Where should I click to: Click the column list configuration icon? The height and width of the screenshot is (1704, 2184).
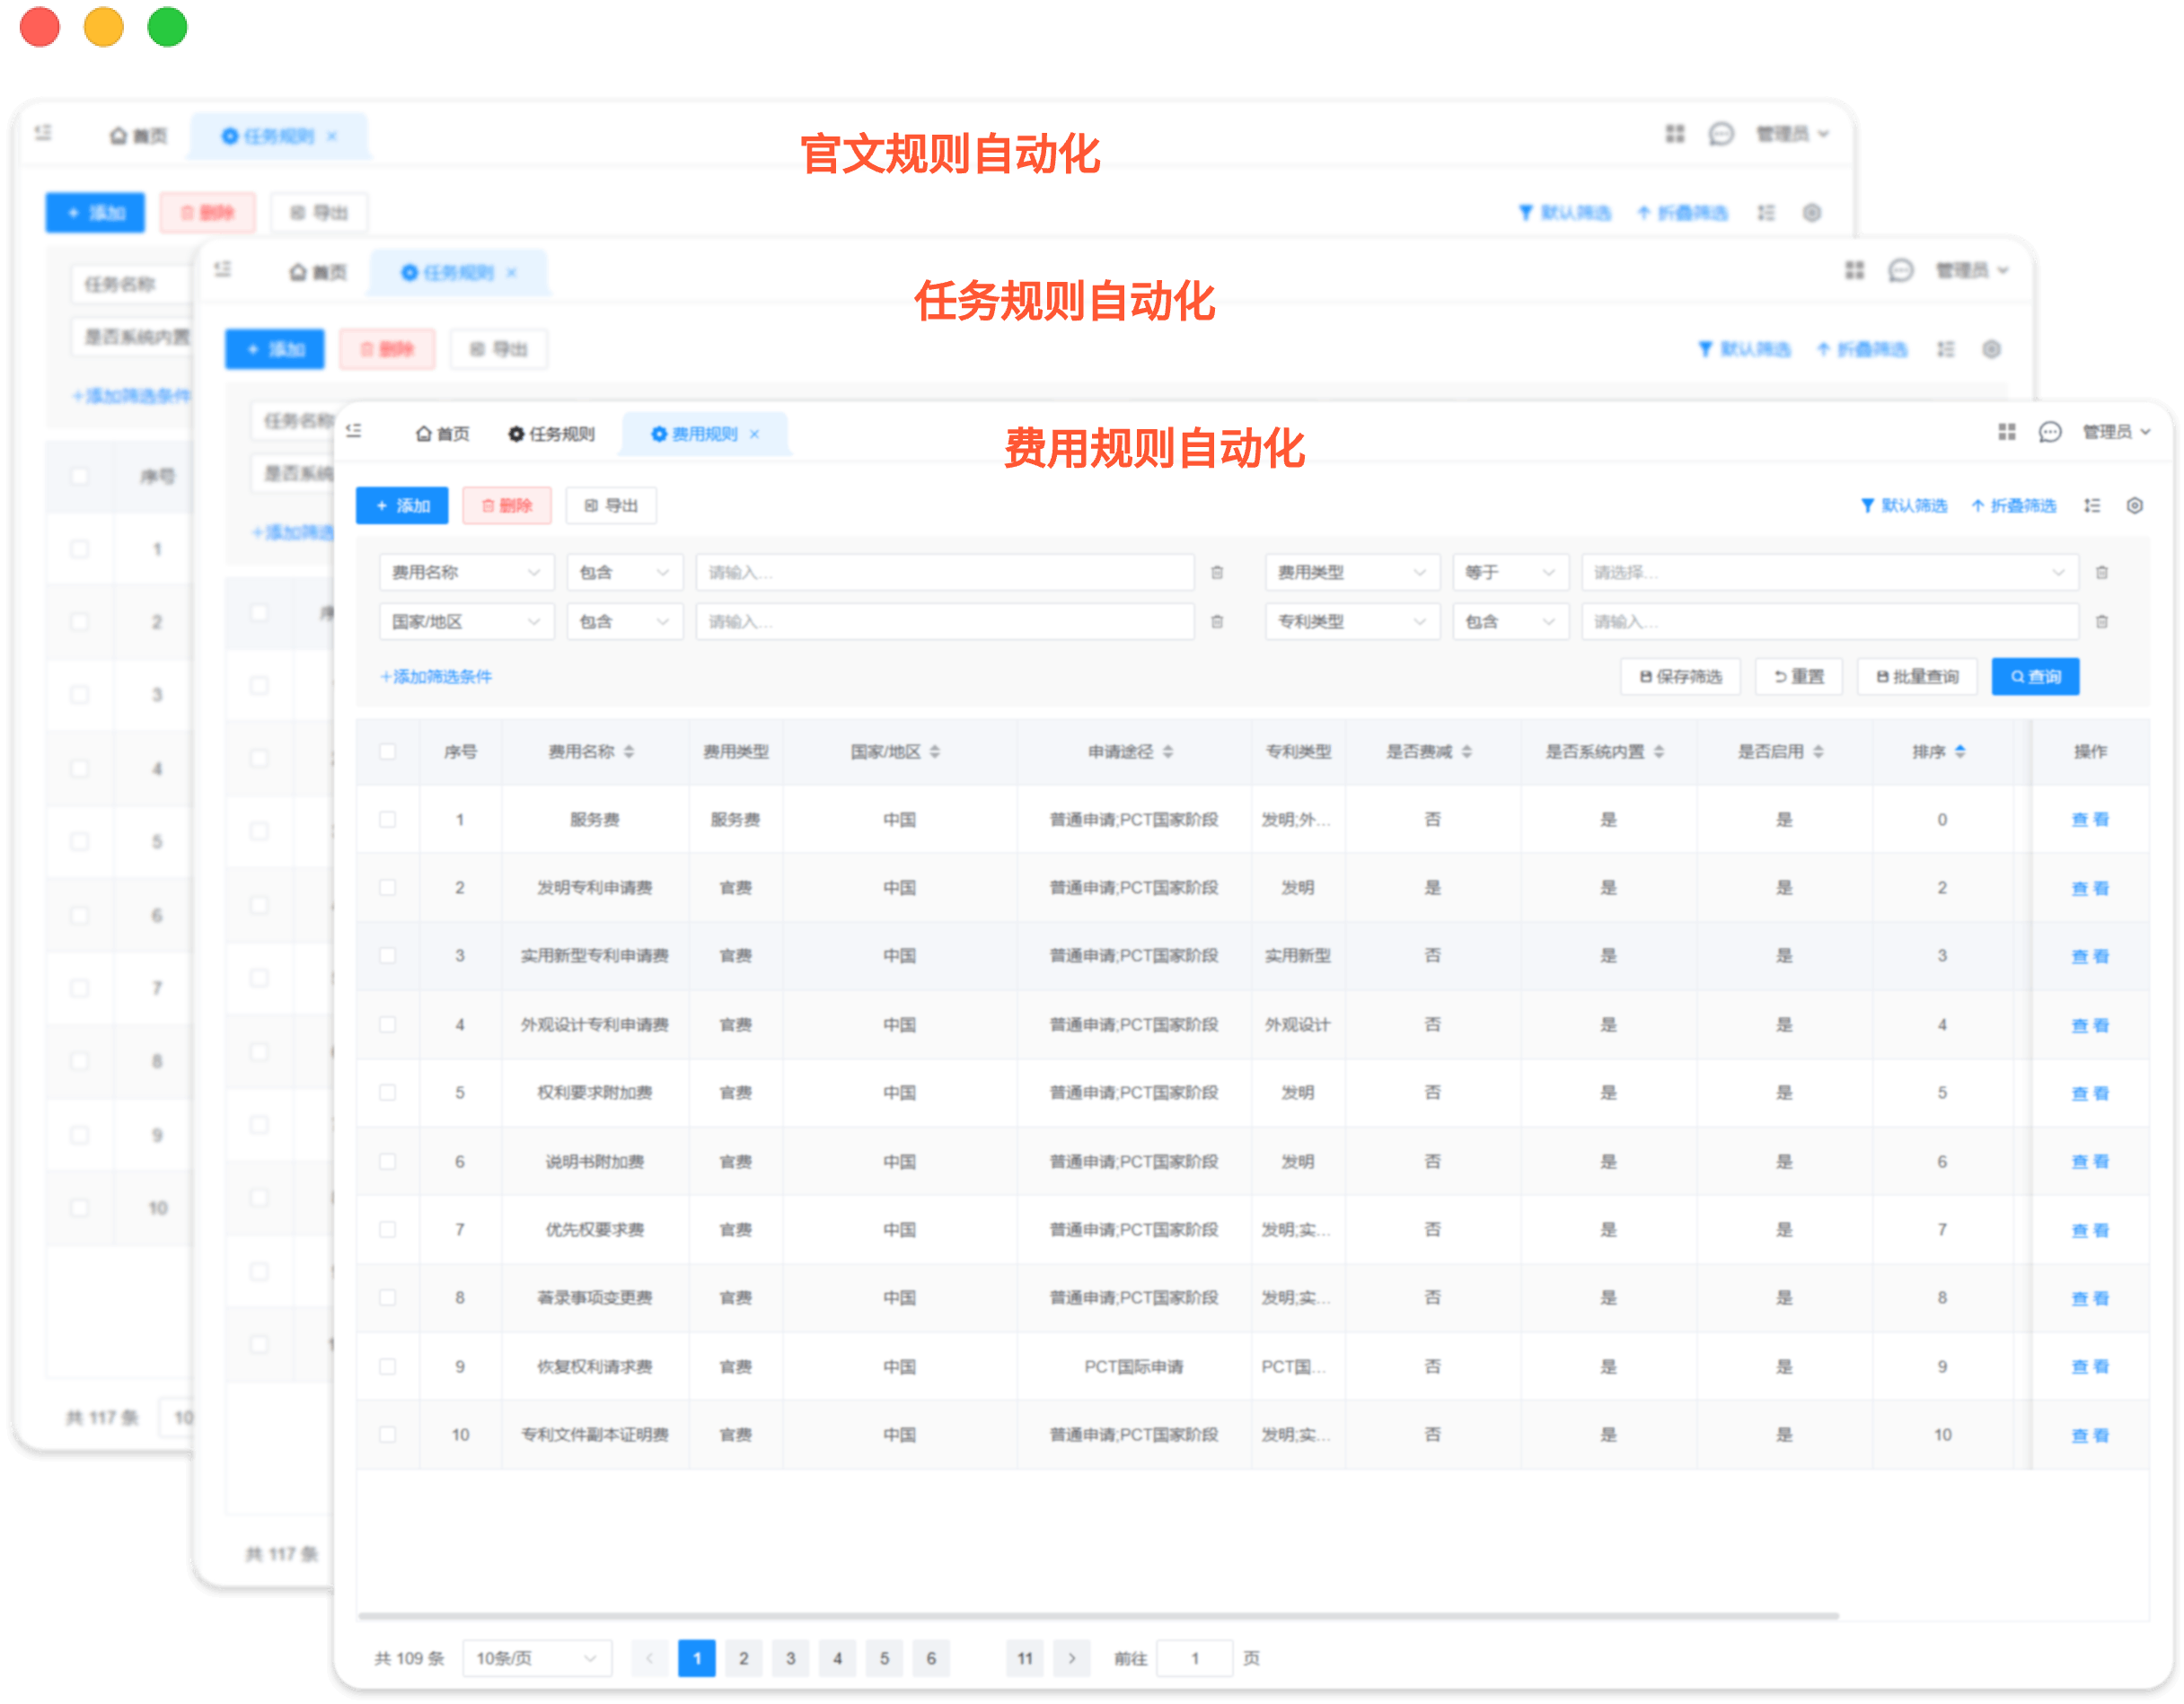tap(2093, 505)
